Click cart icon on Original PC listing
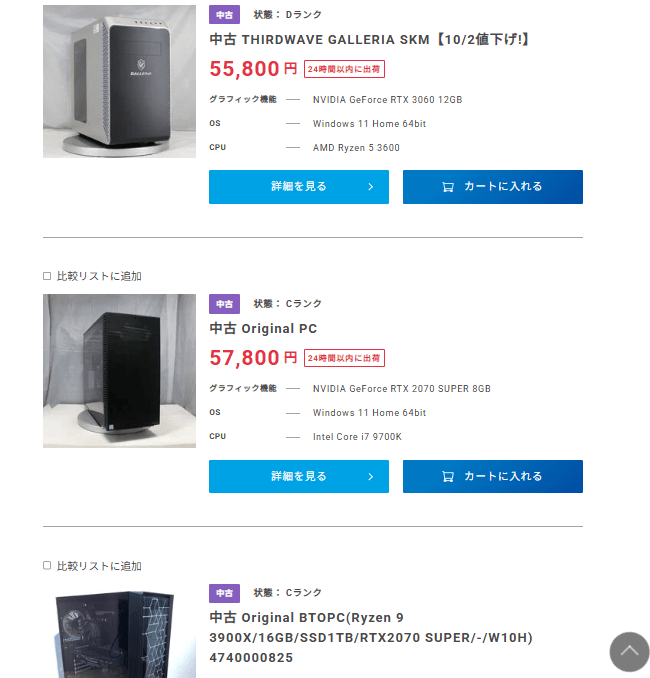The width and height of the screenshot is (650, 678). (x=448, y=477)
